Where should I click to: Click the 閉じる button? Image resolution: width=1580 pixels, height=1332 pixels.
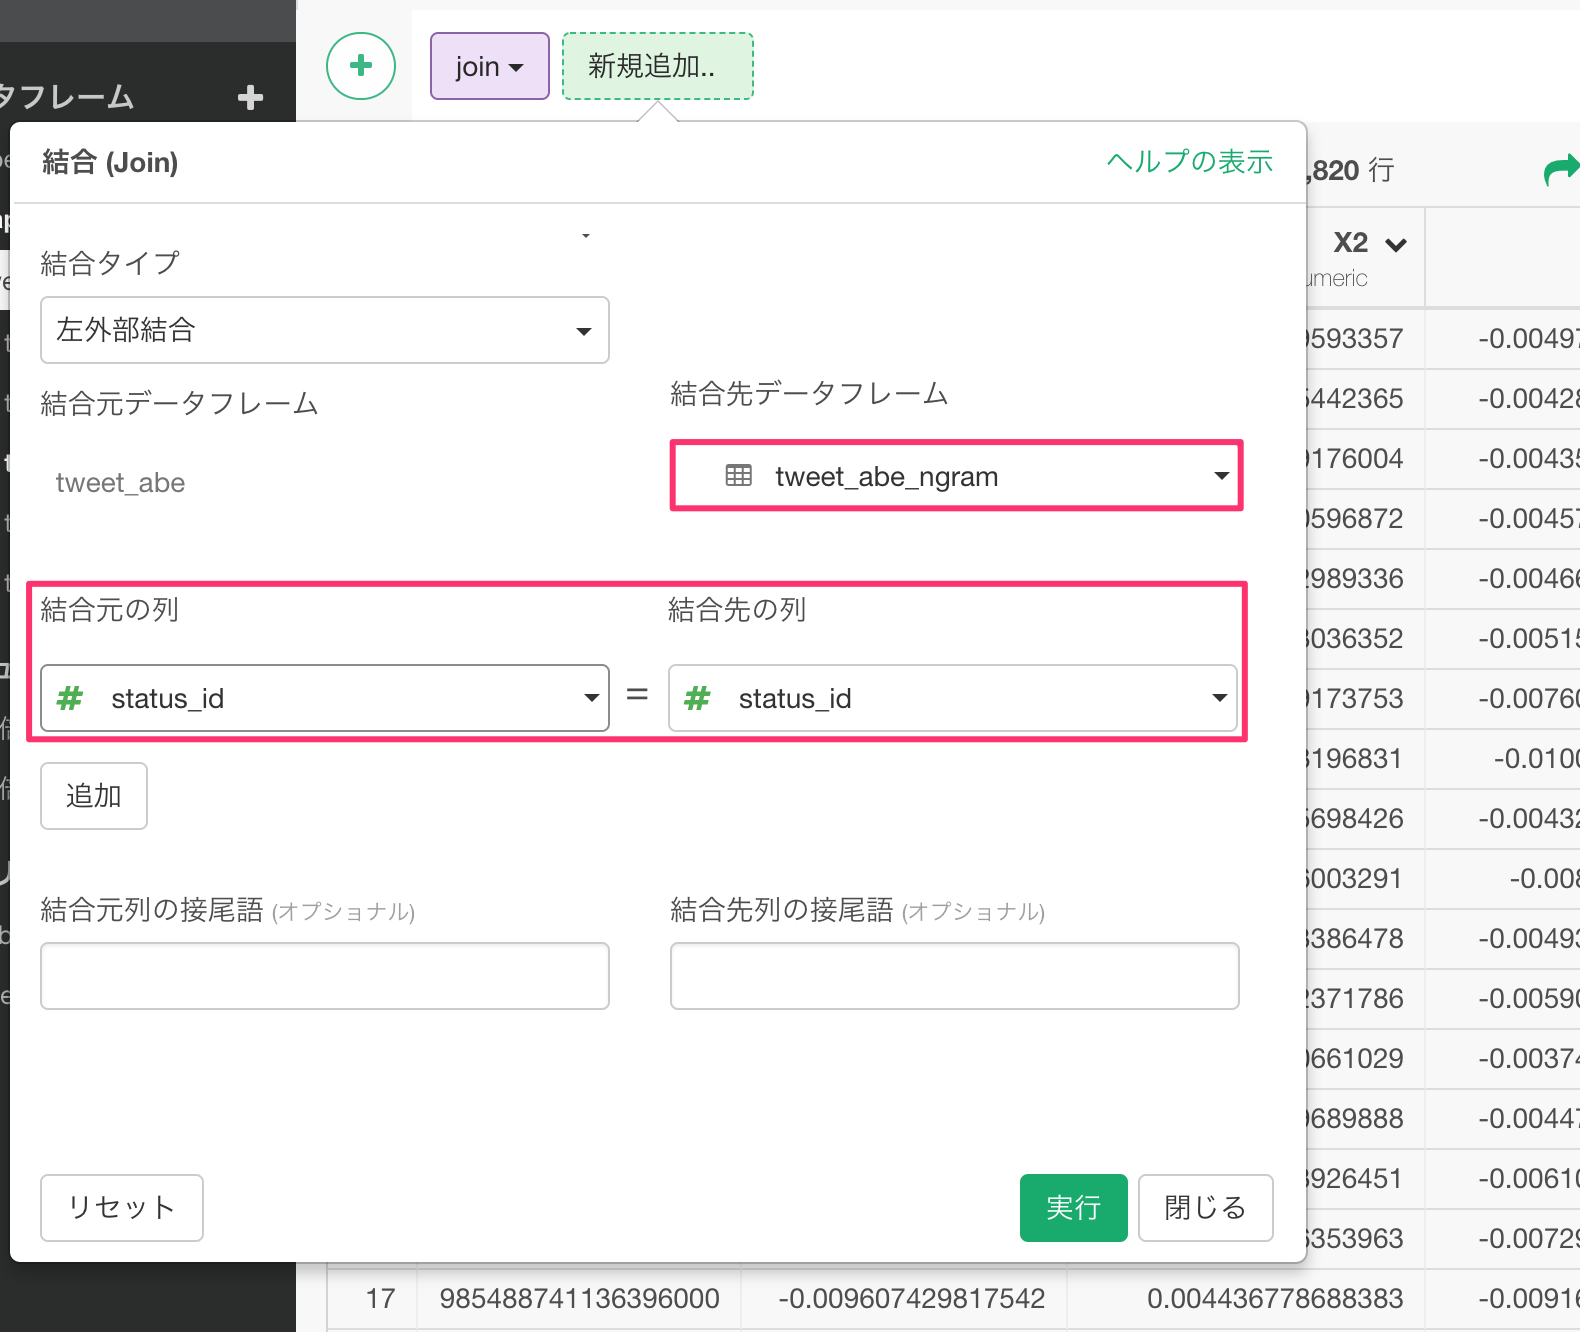[1206, 1208]
